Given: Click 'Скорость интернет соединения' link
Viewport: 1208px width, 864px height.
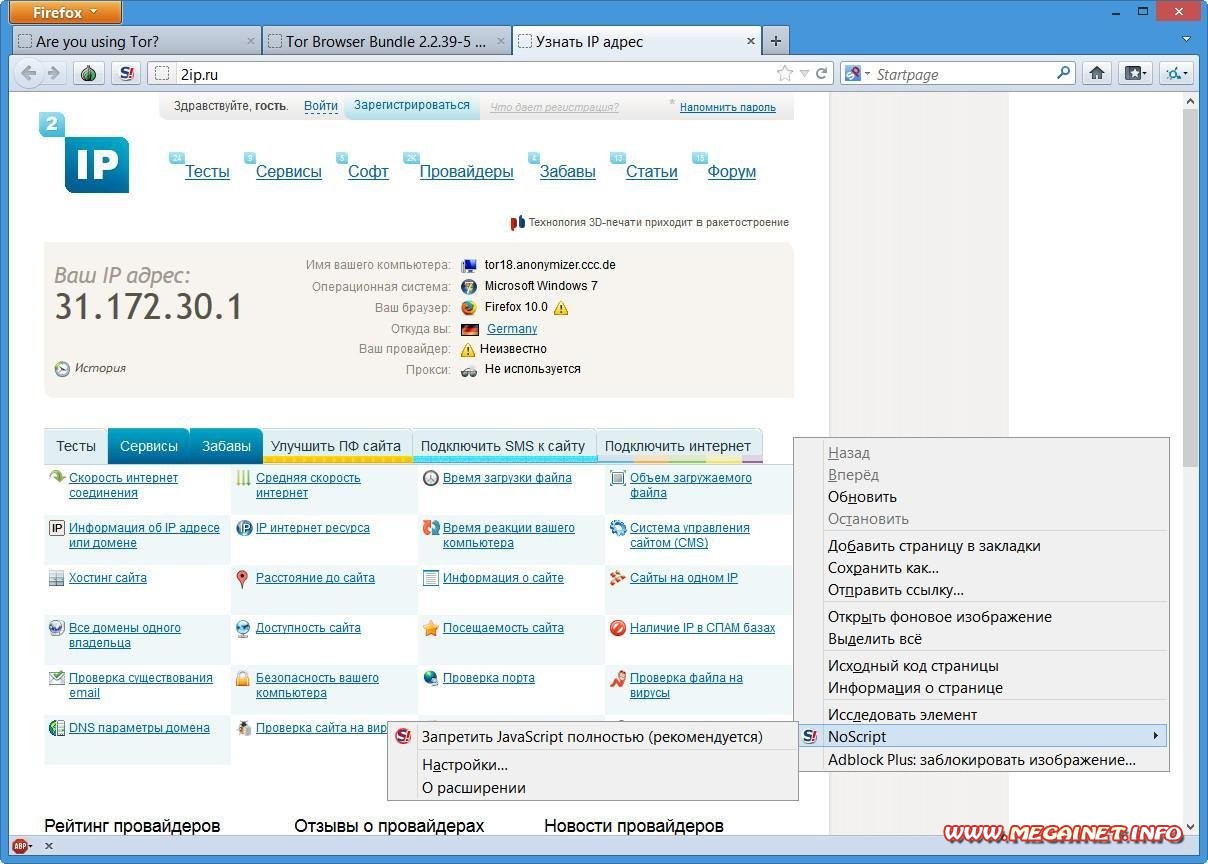Looking at the screenshot, I should [123, 485].
